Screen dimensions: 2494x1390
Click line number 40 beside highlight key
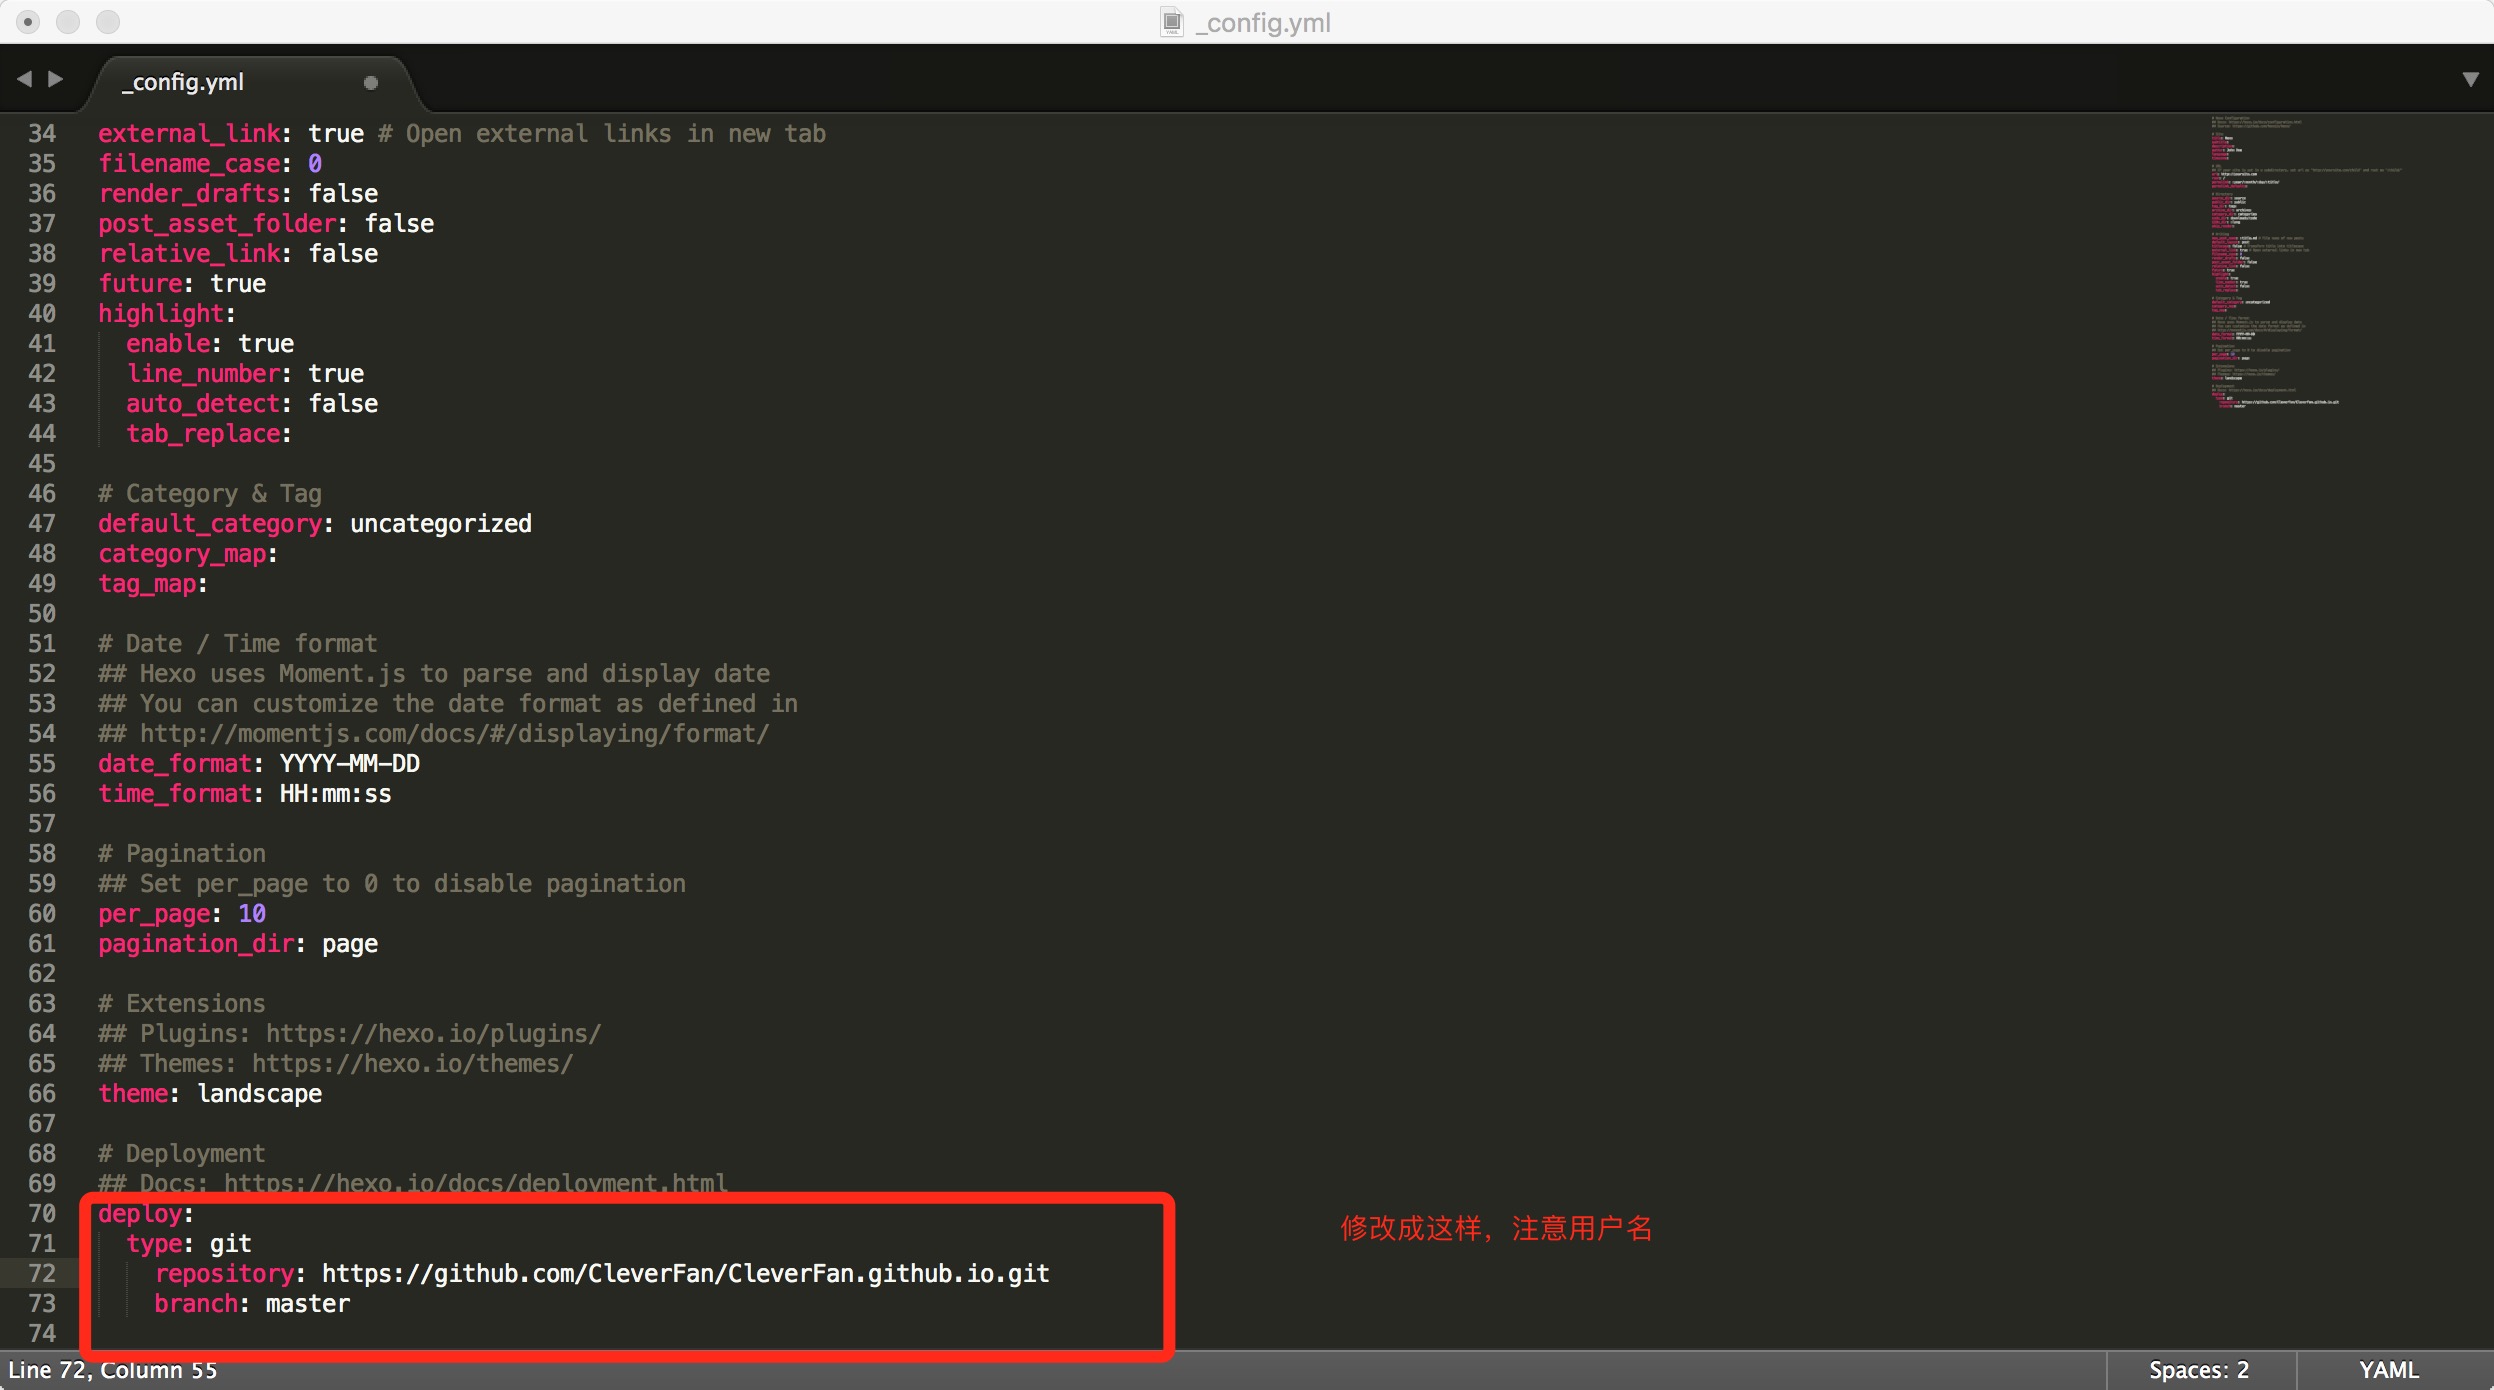(42, 314)
